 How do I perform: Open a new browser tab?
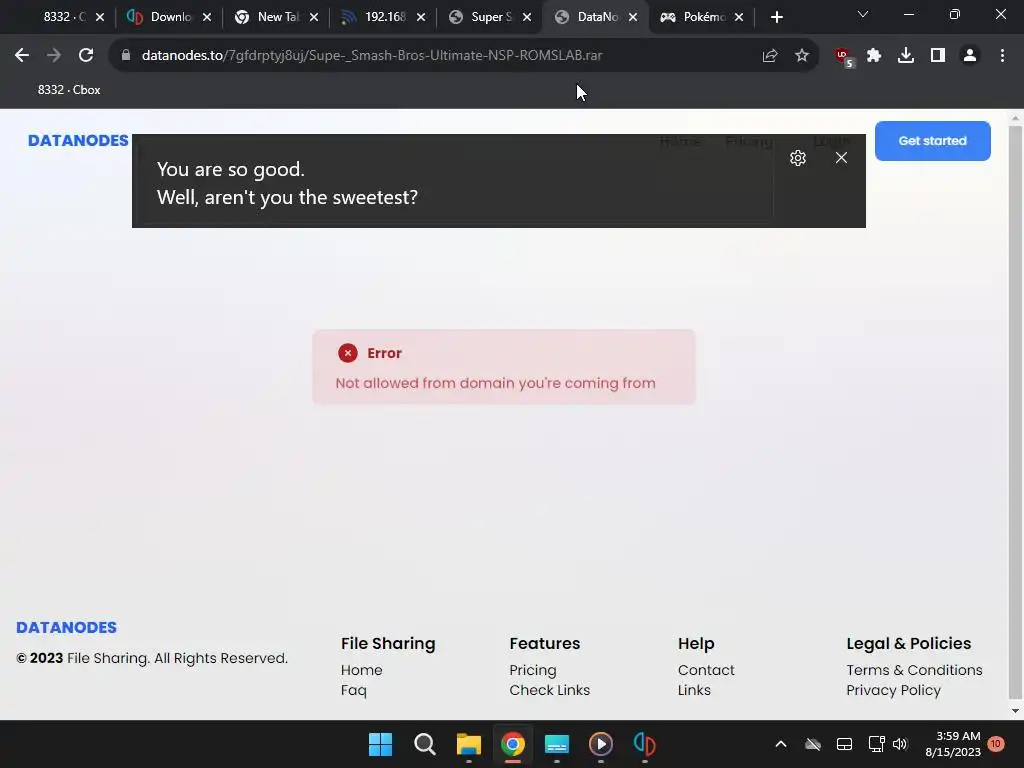coord(776,17)
